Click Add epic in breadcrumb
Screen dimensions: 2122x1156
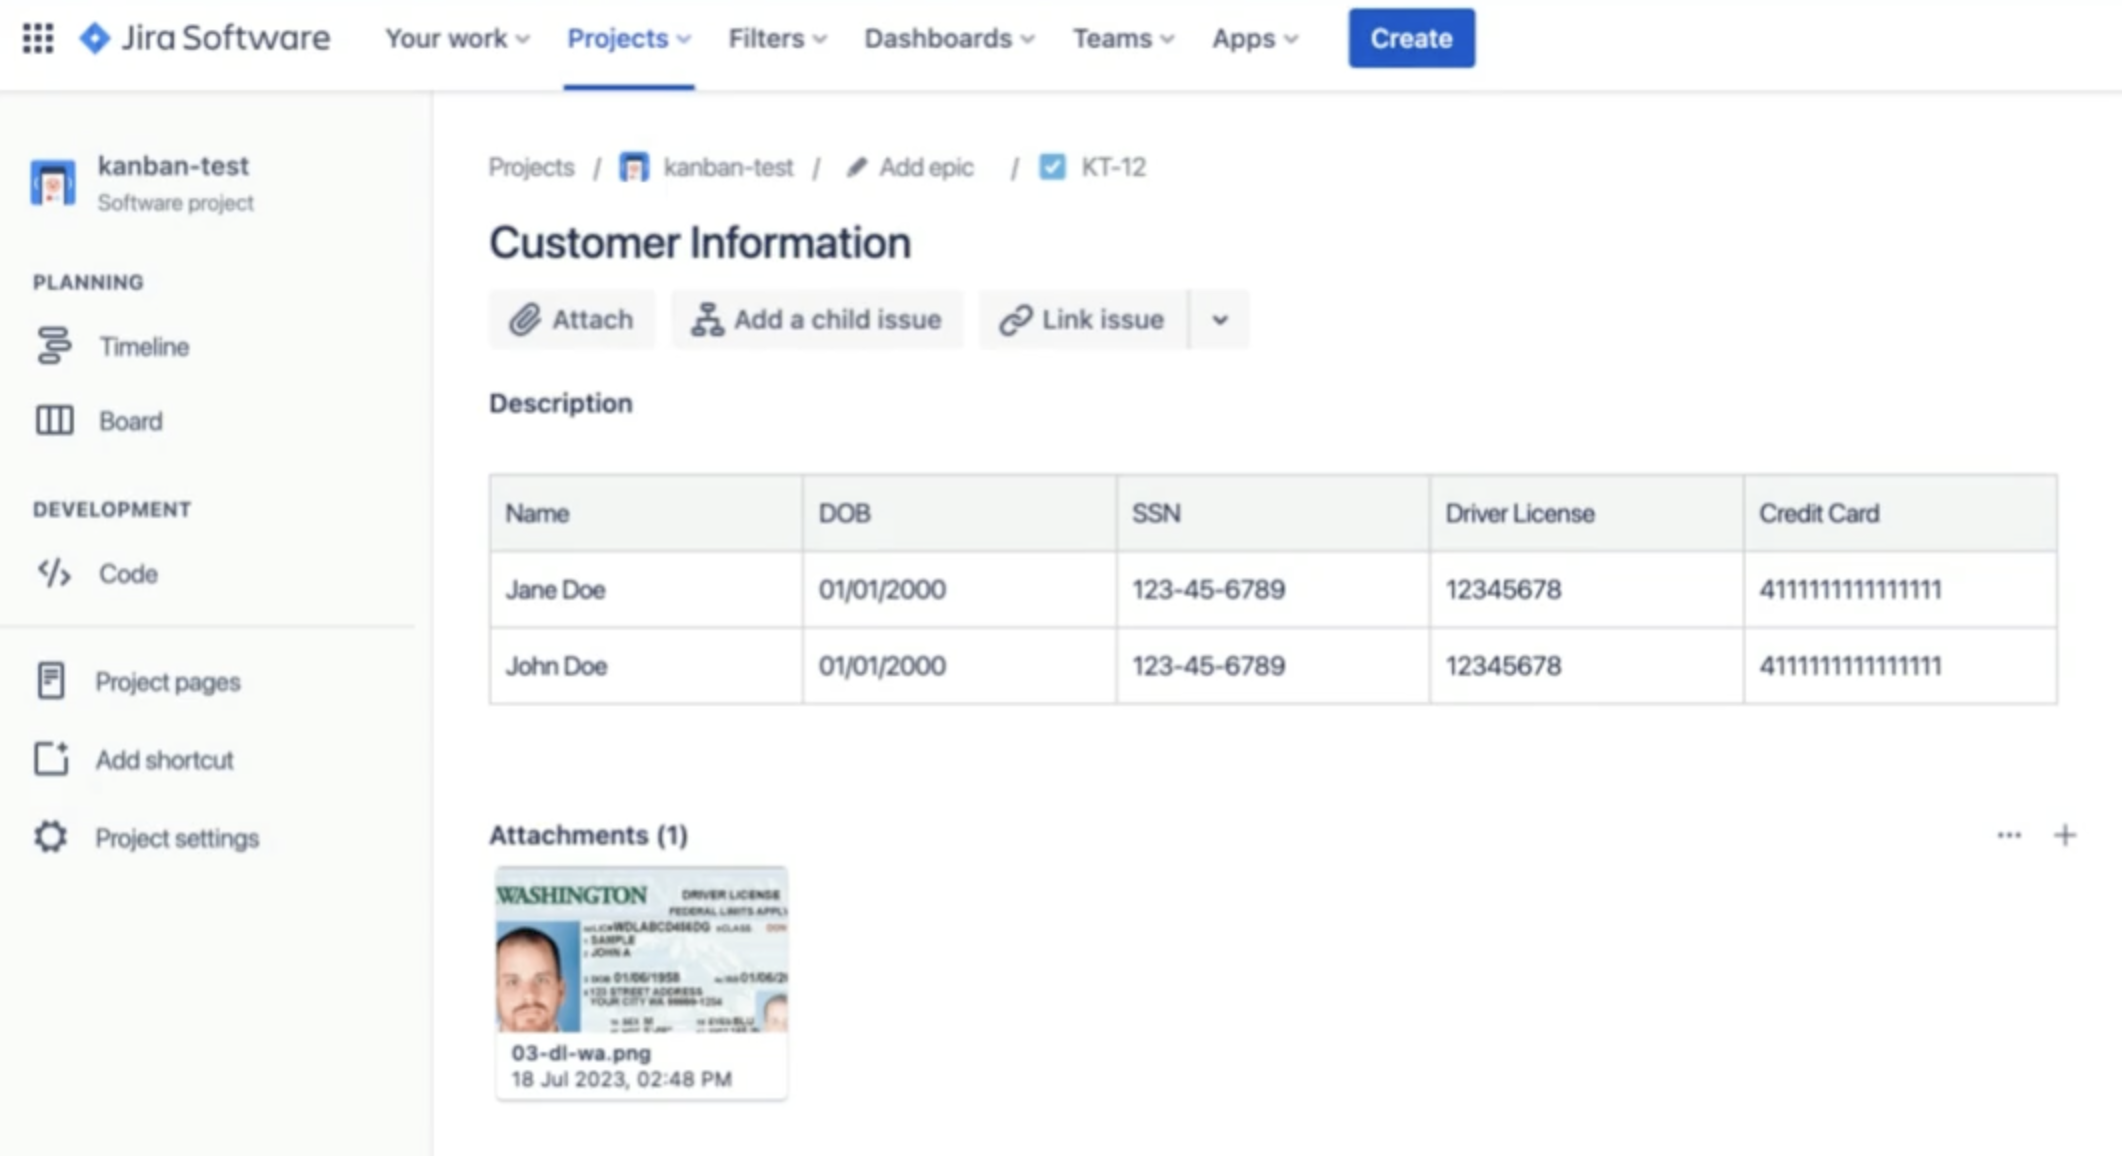(x=925, y=167)
